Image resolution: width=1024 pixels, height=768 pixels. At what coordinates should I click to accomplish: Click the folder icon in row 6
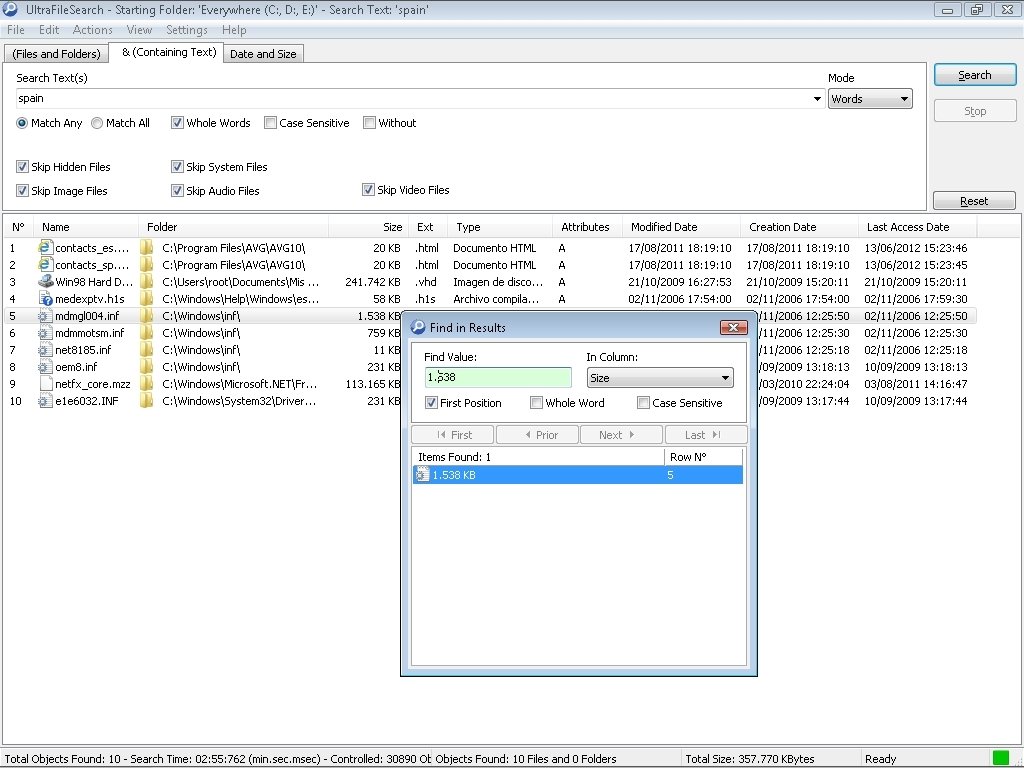click(148, 332)
